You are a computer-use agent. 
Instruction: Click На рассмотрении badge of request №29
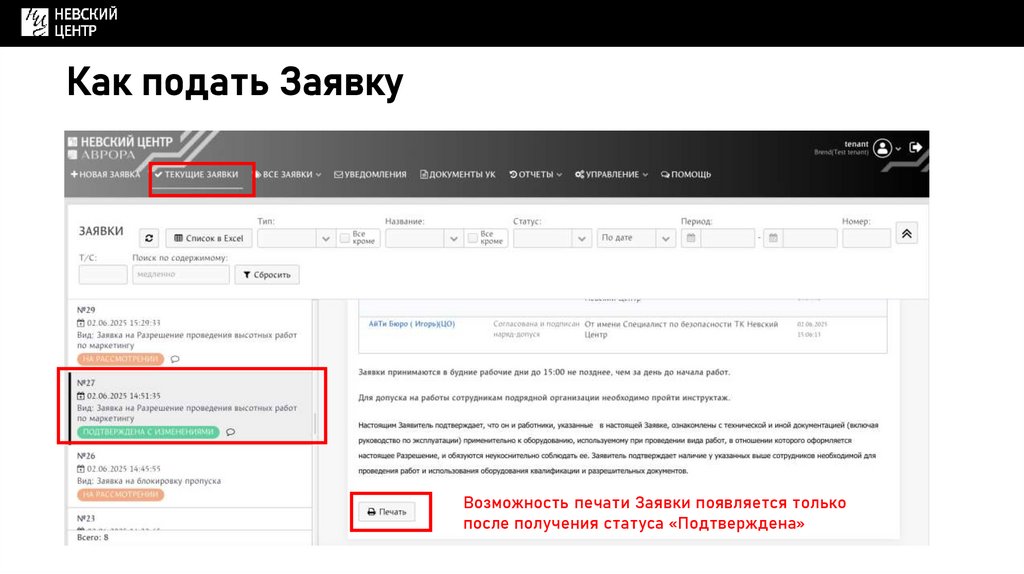coord(120,359)
